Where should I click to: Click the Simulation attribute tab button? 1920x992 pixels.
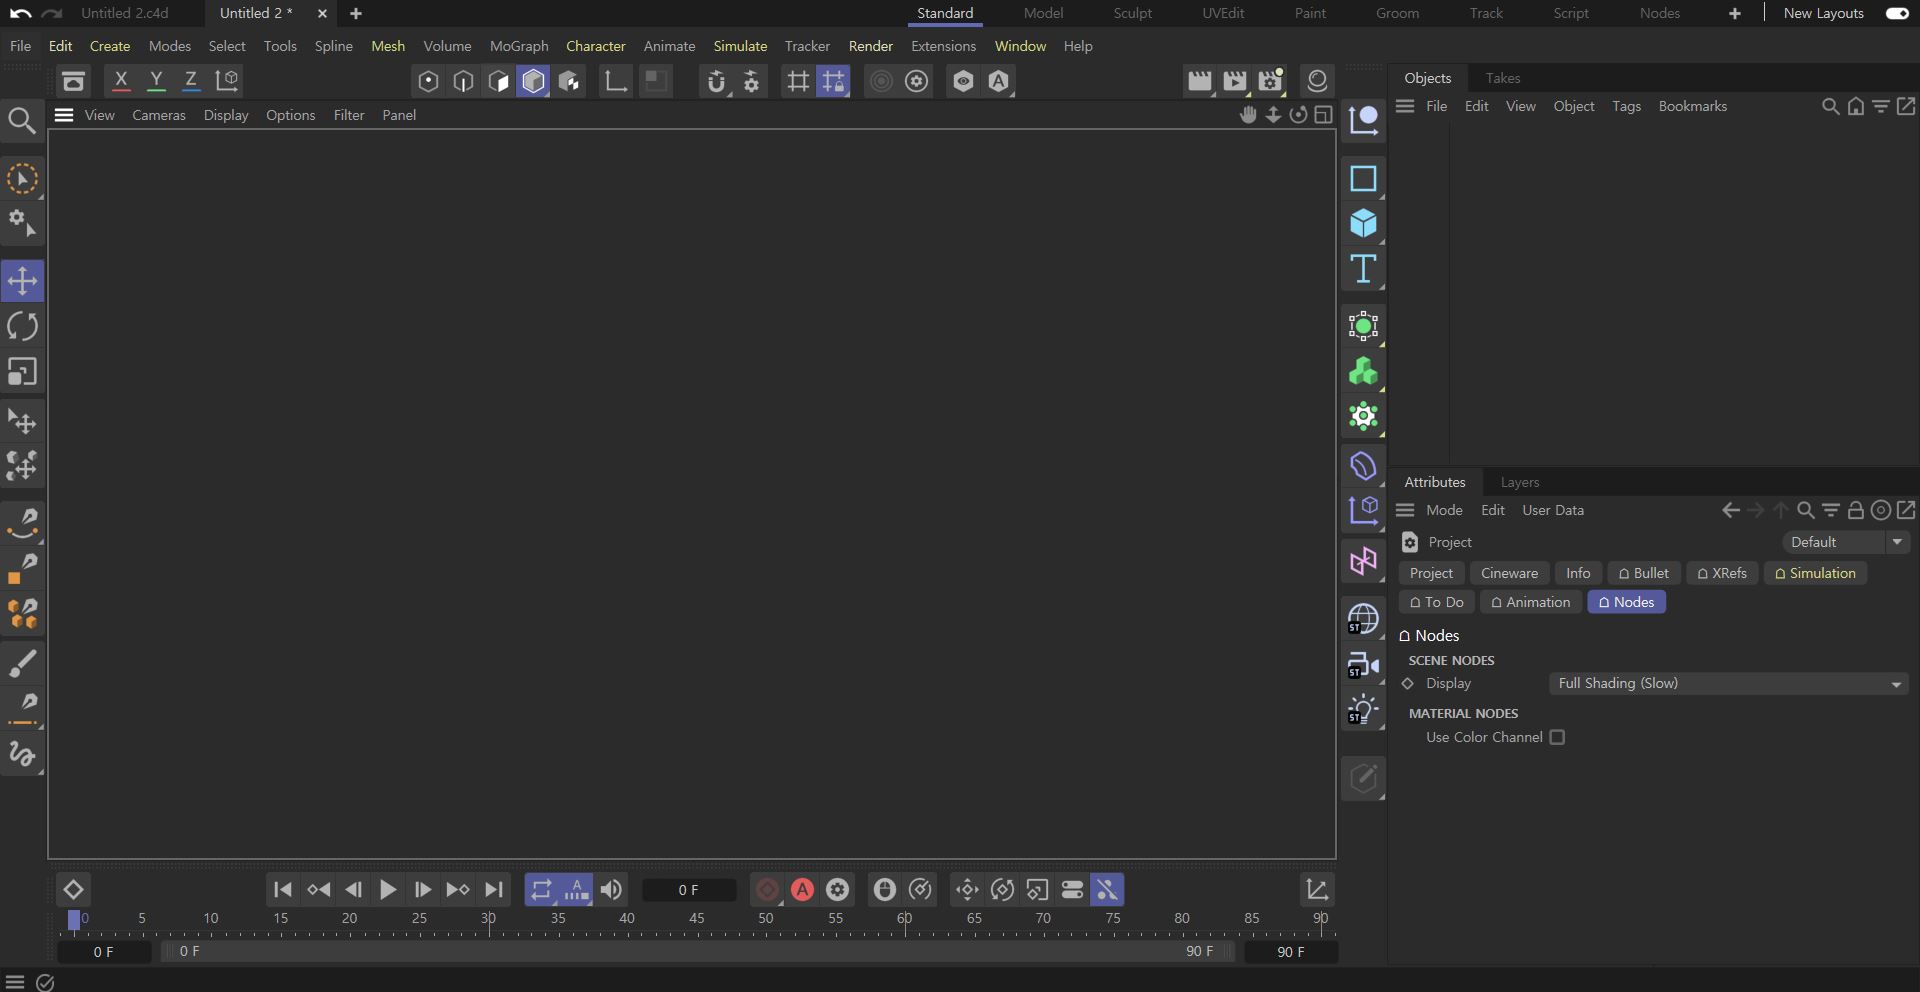click(1815, 573)
